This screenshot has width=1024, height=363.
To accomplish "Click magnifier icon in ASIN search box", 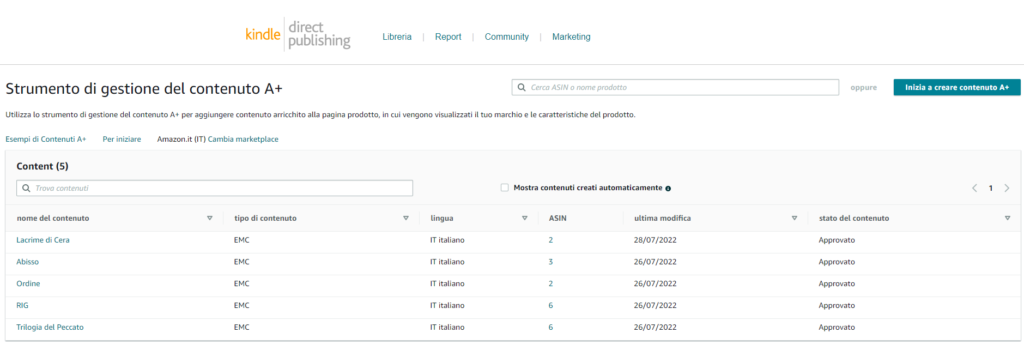I will [521, 87].
